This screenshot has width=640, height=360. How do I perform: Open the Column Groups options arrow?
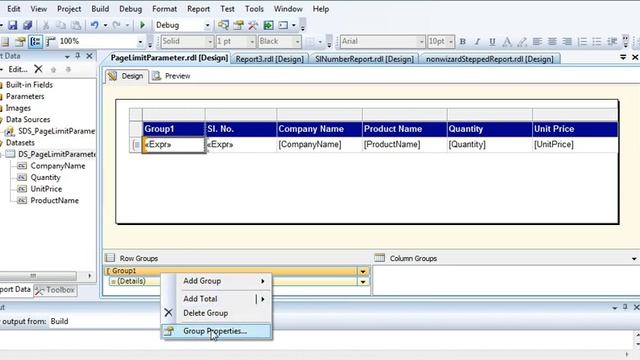[x=633, y=259]
